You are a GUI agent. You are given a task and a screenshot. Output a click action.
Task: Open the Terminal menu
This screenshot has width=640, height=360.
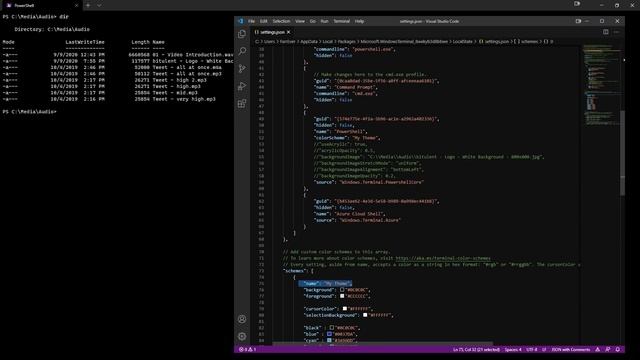coord(342,21)
